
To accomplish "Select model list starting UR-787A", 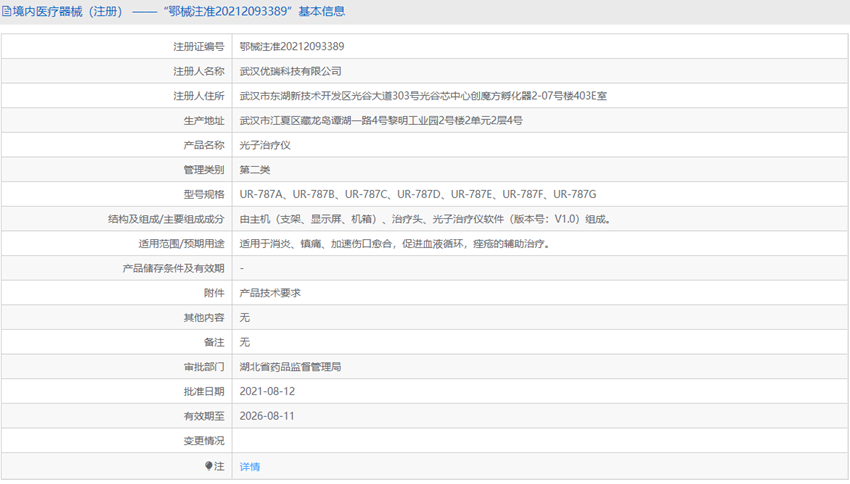I will (x=418, y=194).
